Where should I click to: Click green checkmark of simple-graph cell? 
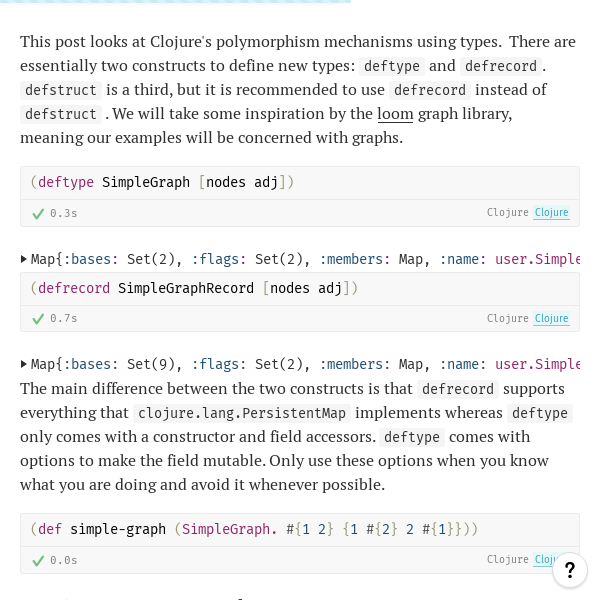pyautogui.click(x=38, y=561)
